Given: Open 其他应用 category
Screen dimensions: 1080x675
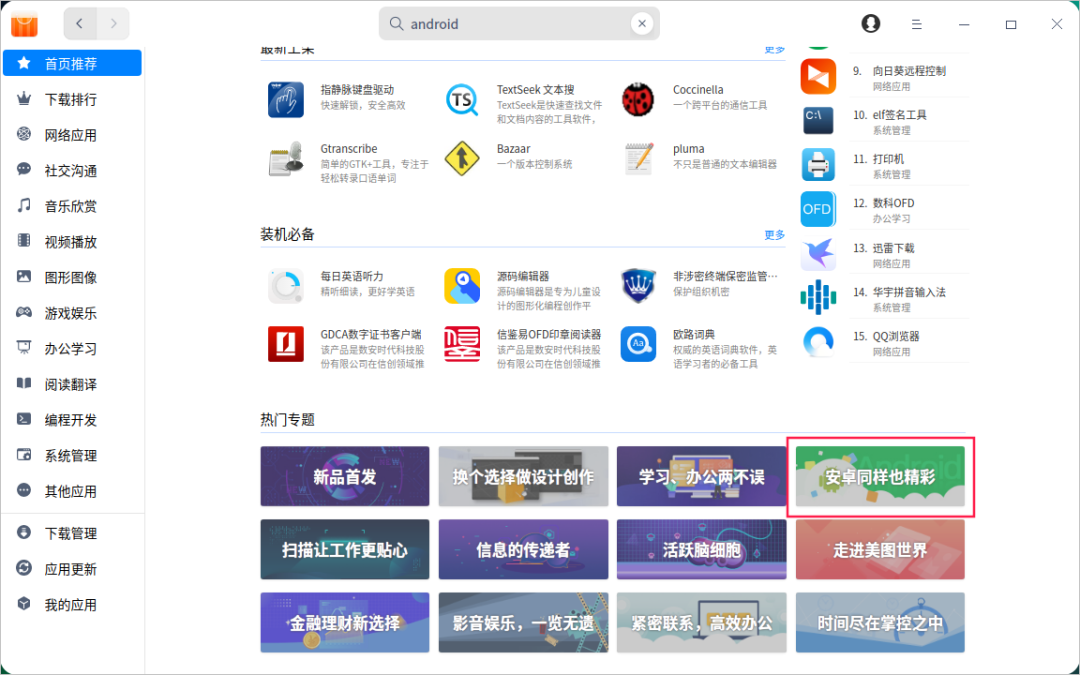Looking at the screenshot, I should tap(72, 492).
